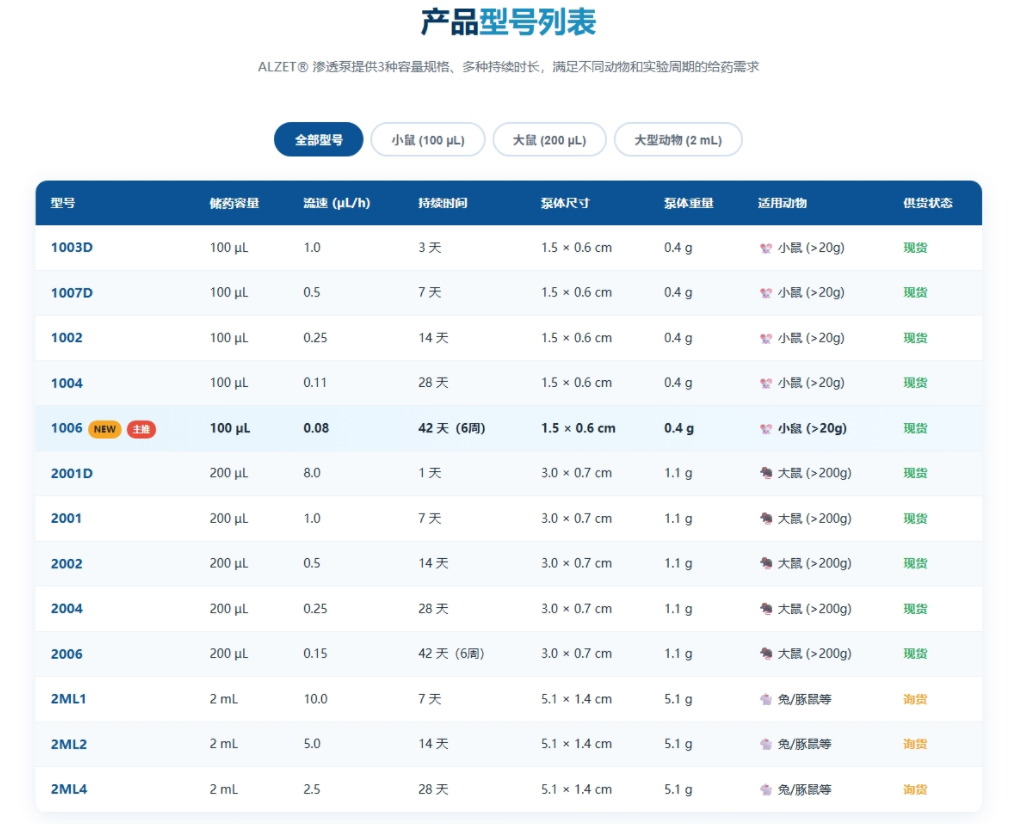Click the rabbit icon in the 2ML1 row
Viewport: 1024px width, 824px height.
click(x=766, y=698)
